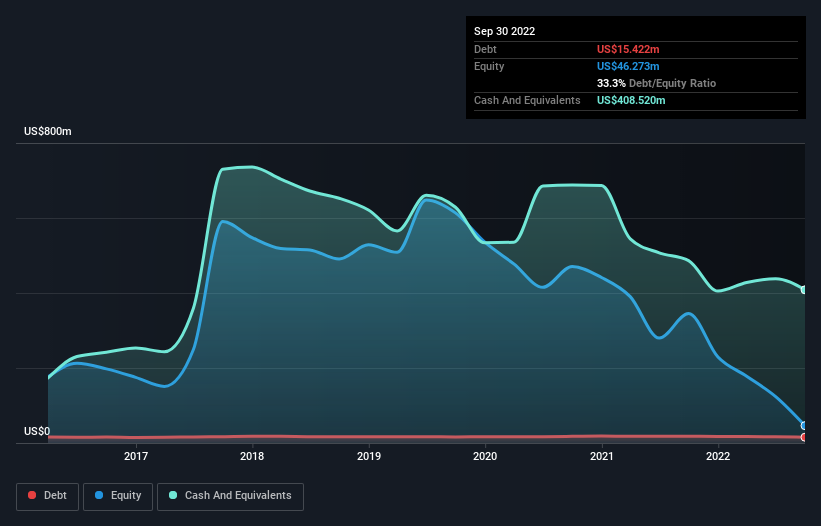Click the US$0 y-axis label

(37, 431)
